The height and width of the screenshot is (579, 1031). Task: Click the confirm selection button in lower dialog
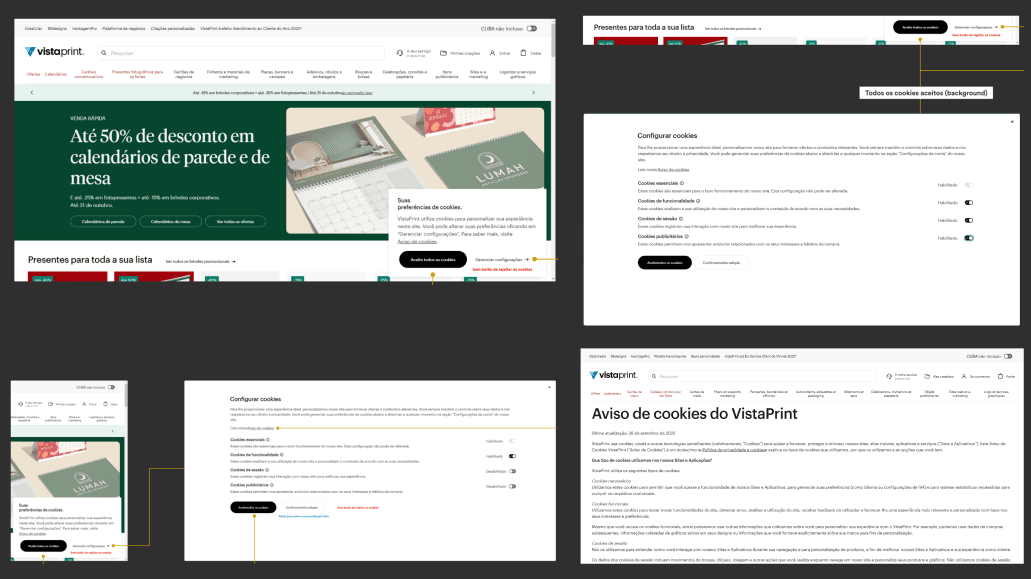tap(302, 507)
